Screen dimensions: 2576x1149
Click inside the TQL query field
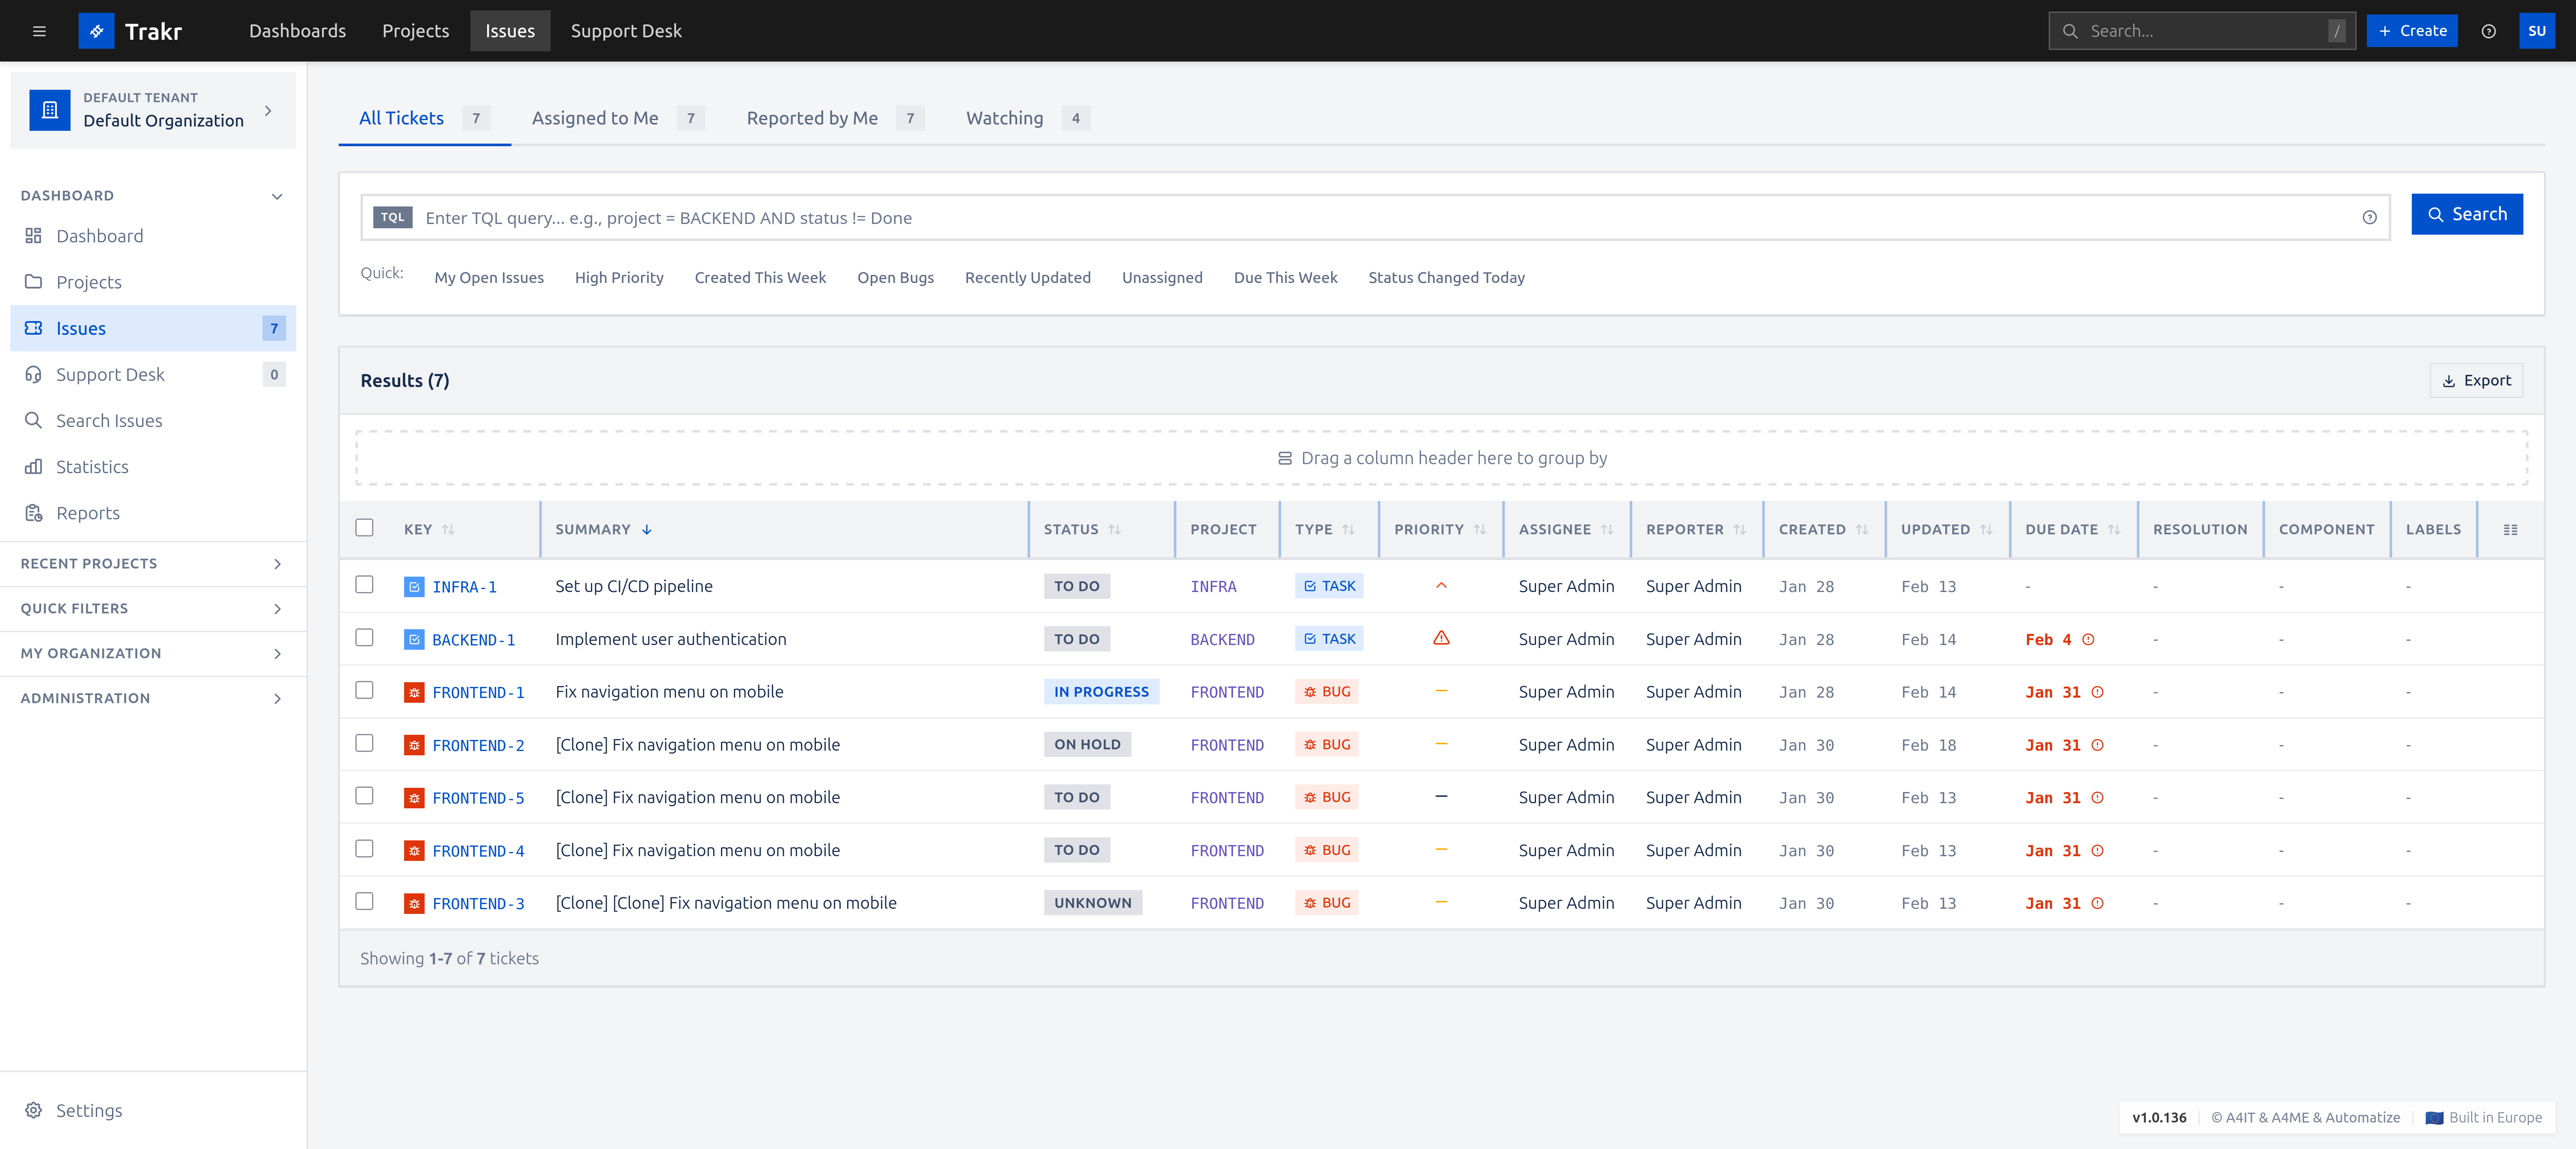[1000, 217]
